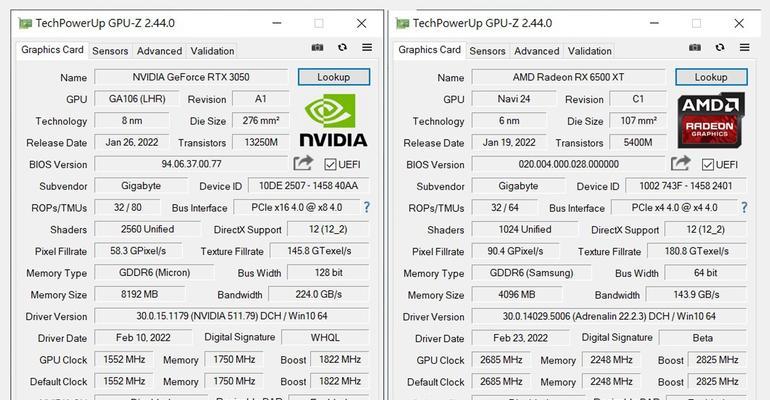Click the GPU-Z app icon in left title bar
This screenshot has height=400, width=770.
point(25,23)
